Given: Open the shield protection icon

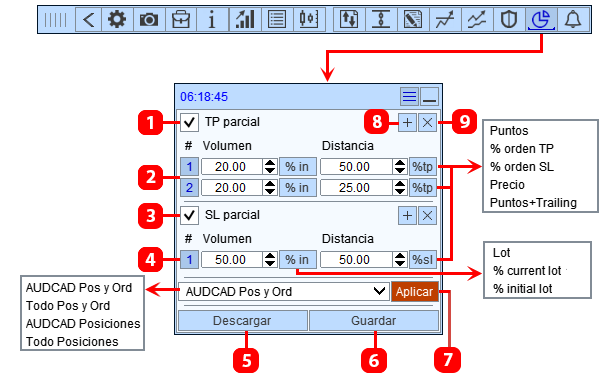Looking at the screenshot, I should 509,19.
